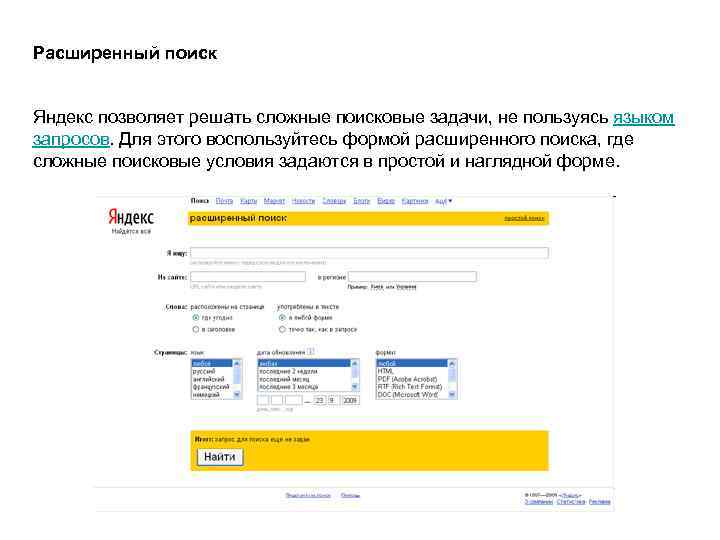The width and height of the screenshot is (720, 540).
Task: Click the end-month field showing 9
Action: click(x=333, y=401)
